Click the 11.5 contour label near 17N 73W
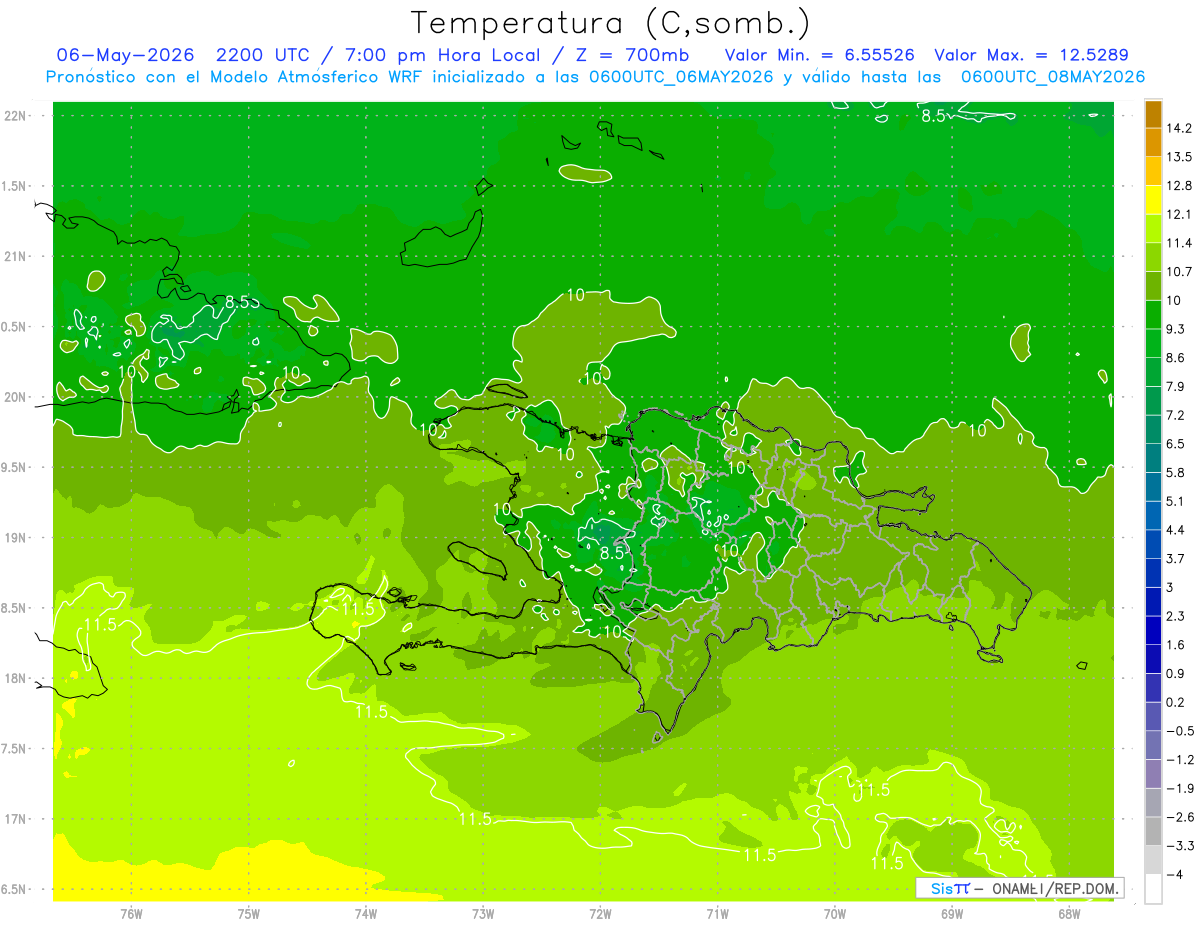 (x=475, y=819)
